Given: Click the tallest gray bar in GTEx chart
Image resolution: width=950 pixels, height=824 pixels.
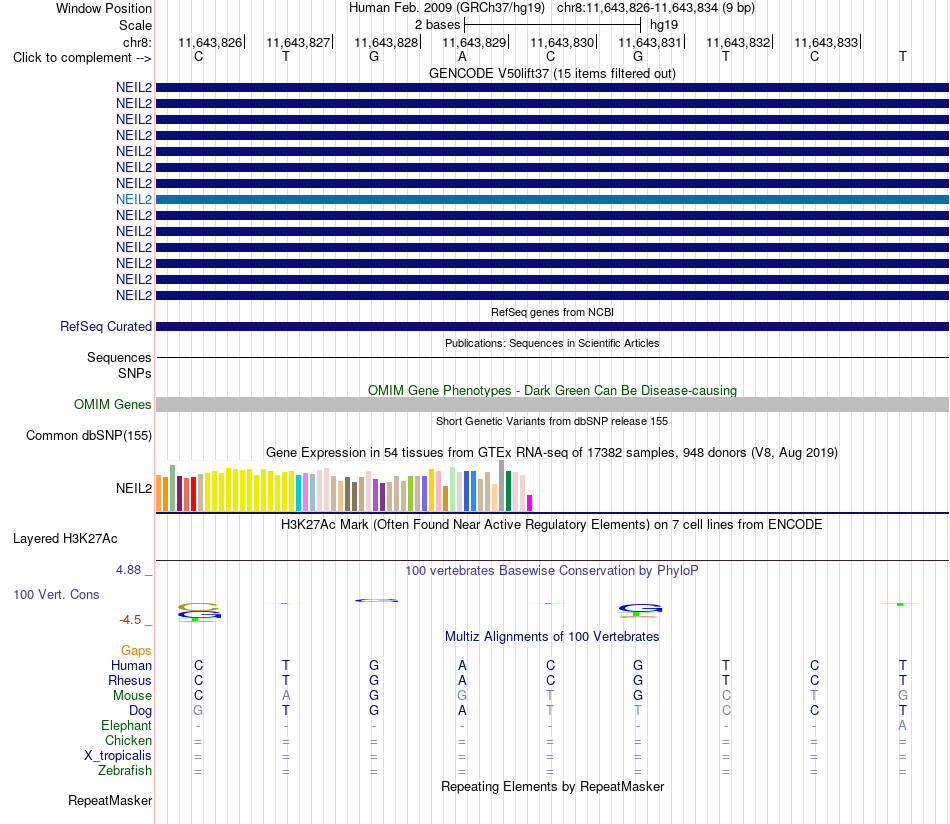Looking at the screenshot, I should (x=501, y=485).
